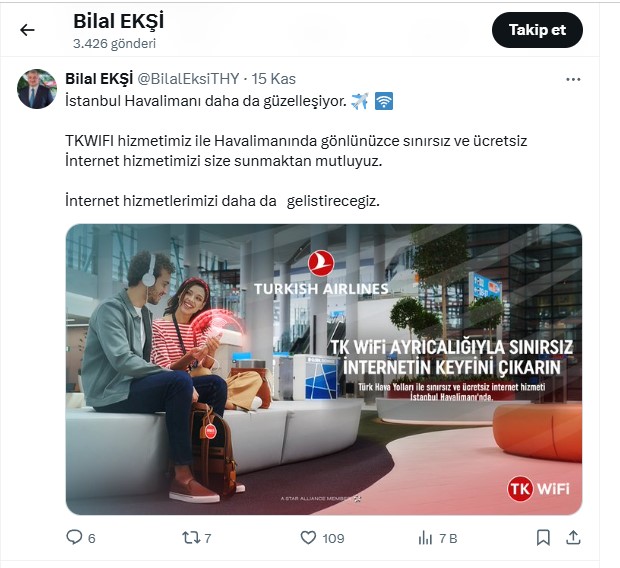Share the post via upload arrow icon

[573, 537]
